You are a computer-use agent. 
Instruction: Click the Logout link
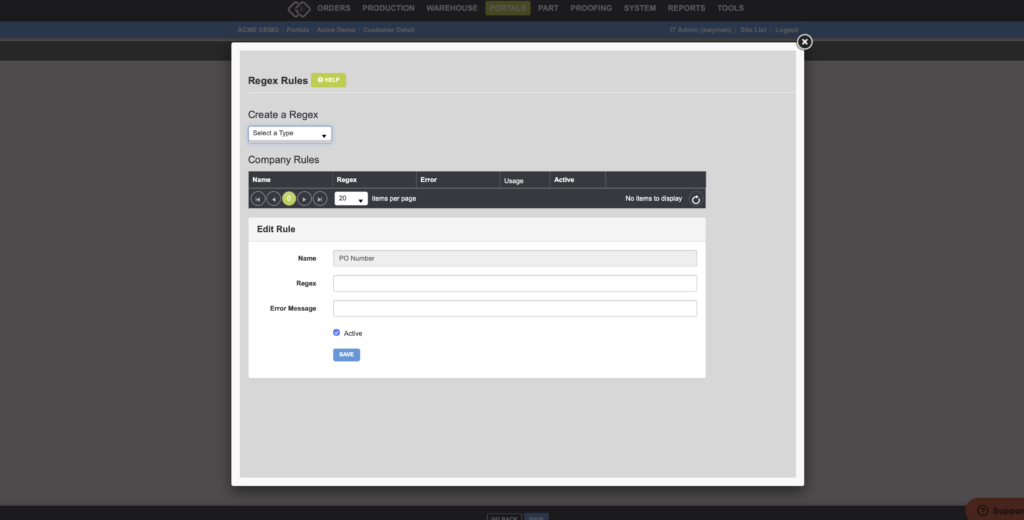[786, 30]
